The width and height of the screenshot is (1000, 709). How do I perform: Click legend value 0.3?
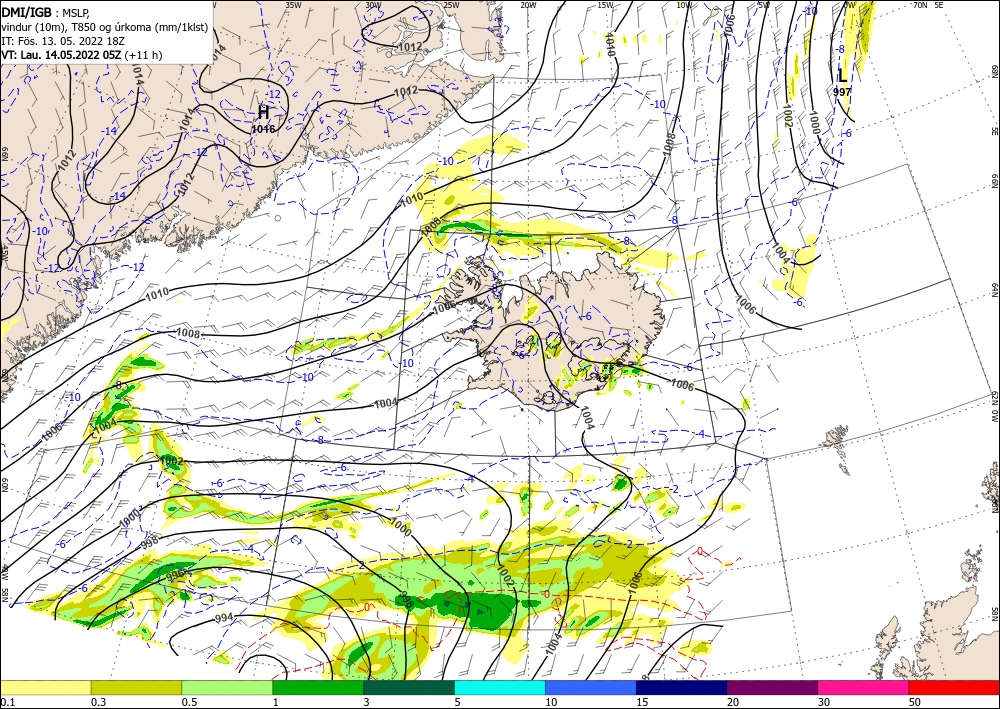pos(98,702)
